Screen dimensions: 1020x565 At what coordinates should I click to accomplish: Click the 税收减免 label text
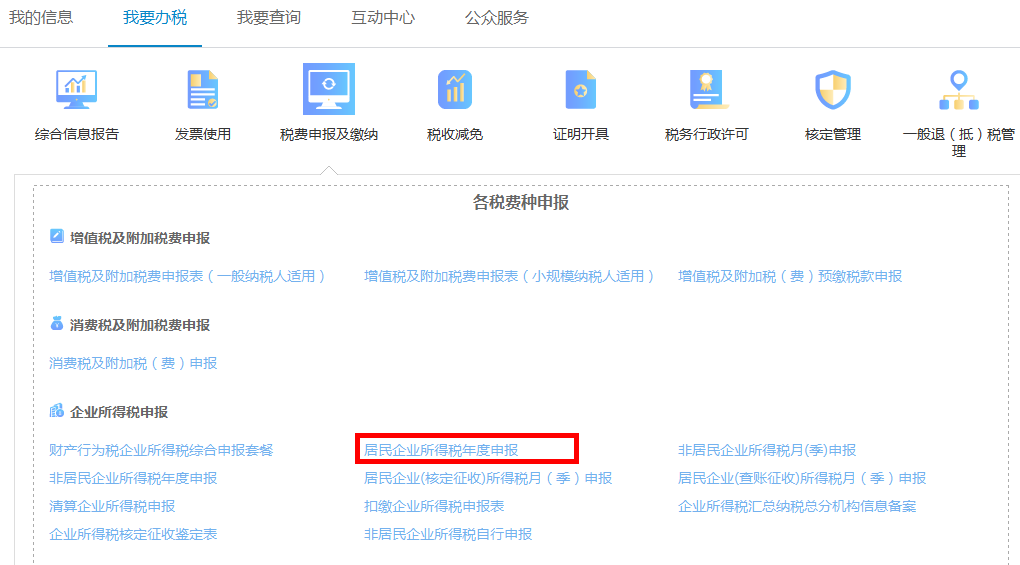[x=455, y=135]
